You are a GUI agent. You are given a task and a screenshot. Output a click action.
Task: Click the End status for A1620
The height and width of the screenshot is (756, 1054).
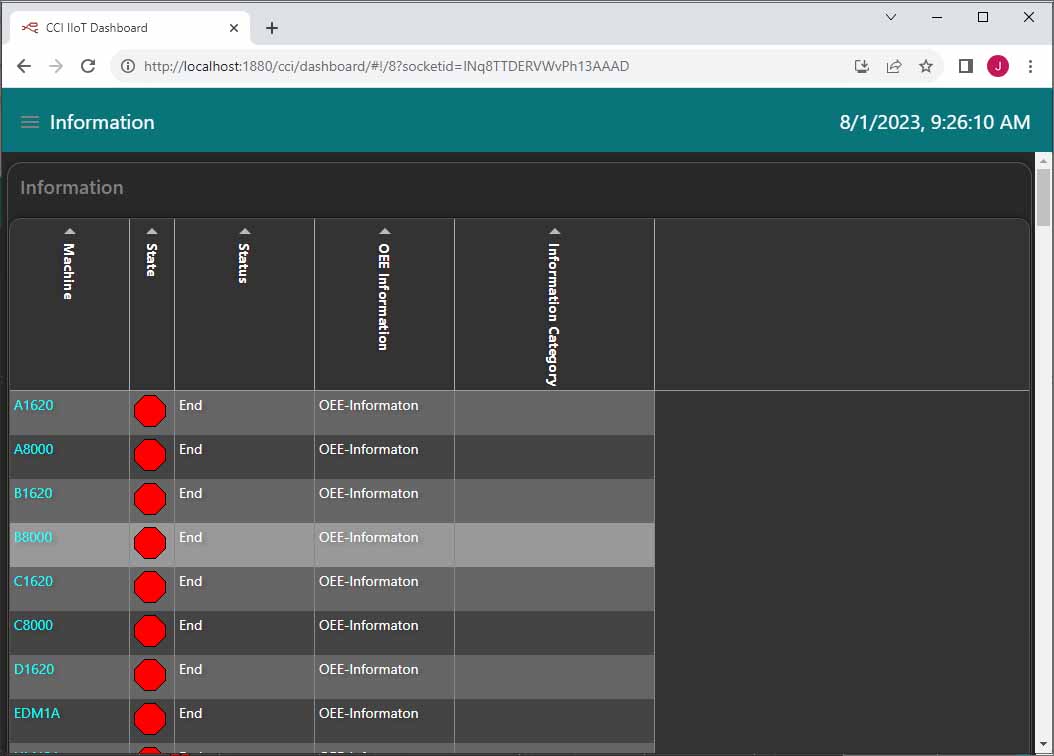tap(191, 405)
